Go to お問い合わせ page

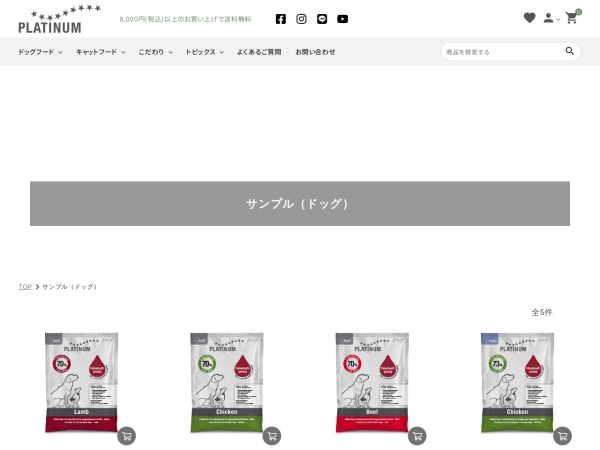[315, 52]
